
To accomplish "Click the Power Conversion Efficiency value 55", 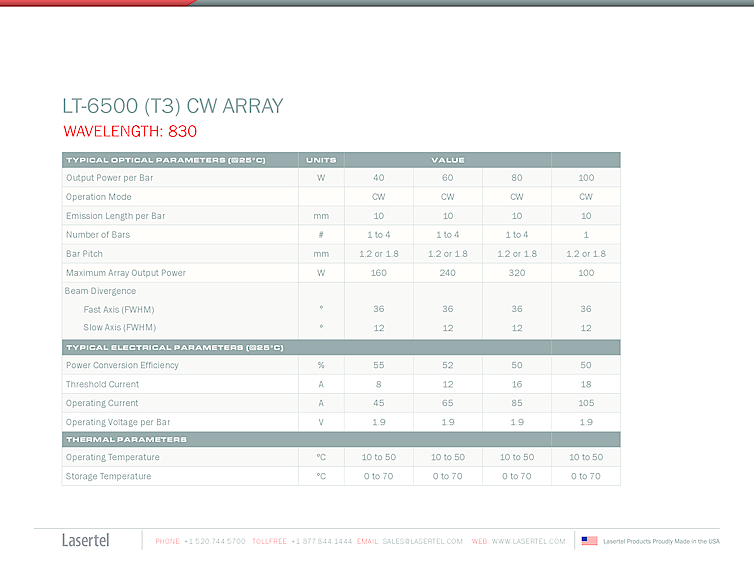I will click(x=378, y=366).
